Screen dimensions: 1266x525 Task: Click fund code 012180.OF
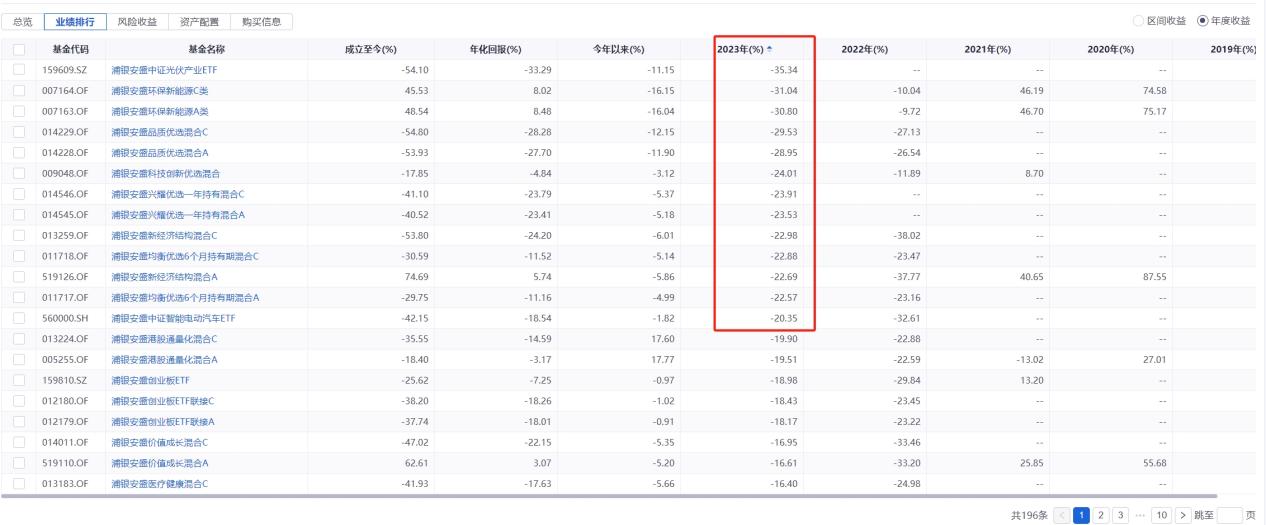[x=64, y=401]
